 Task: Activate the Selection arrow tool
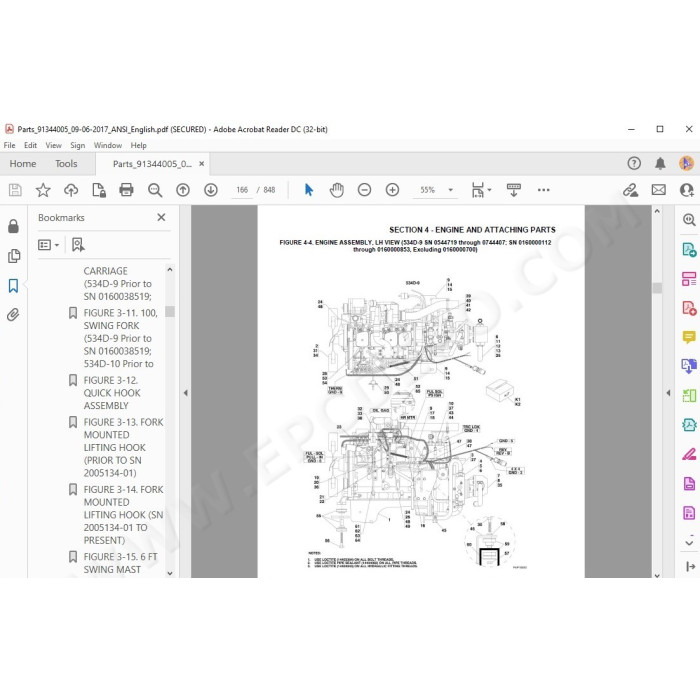coord(308,190)
